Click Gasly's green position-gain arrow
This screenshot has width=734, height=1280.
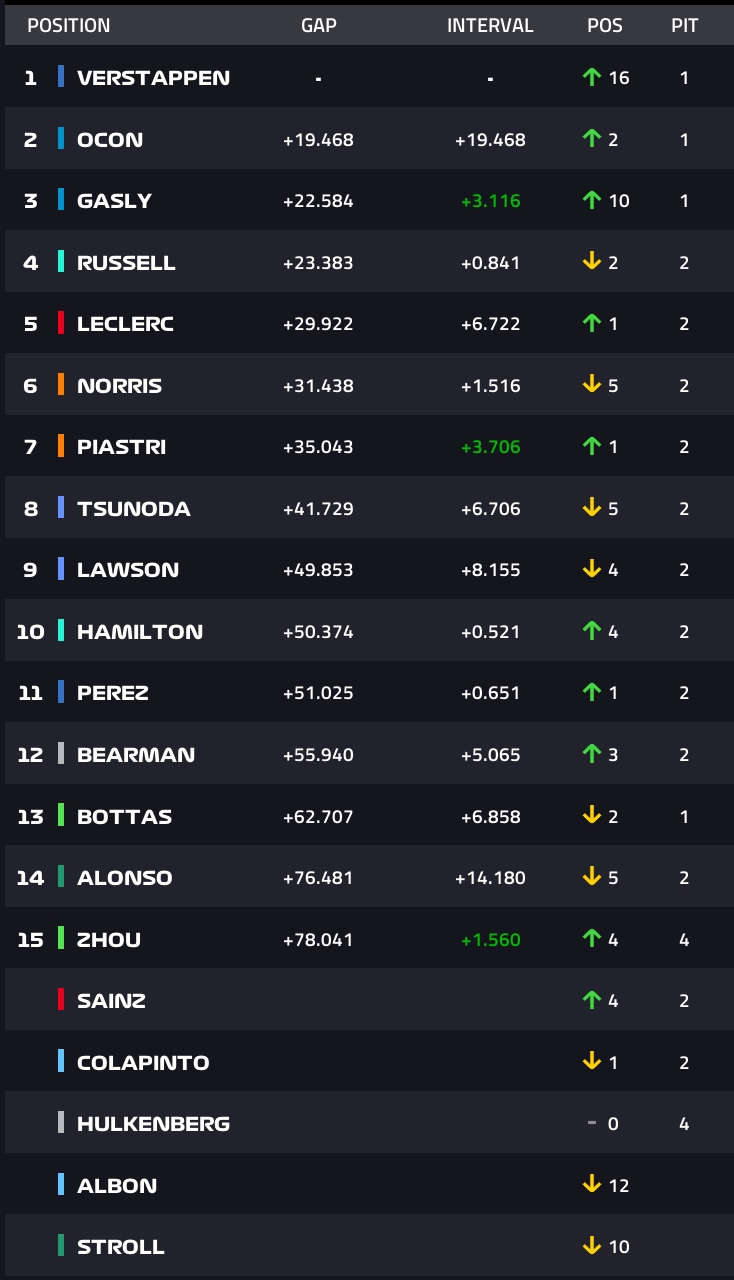pos(591,200)
